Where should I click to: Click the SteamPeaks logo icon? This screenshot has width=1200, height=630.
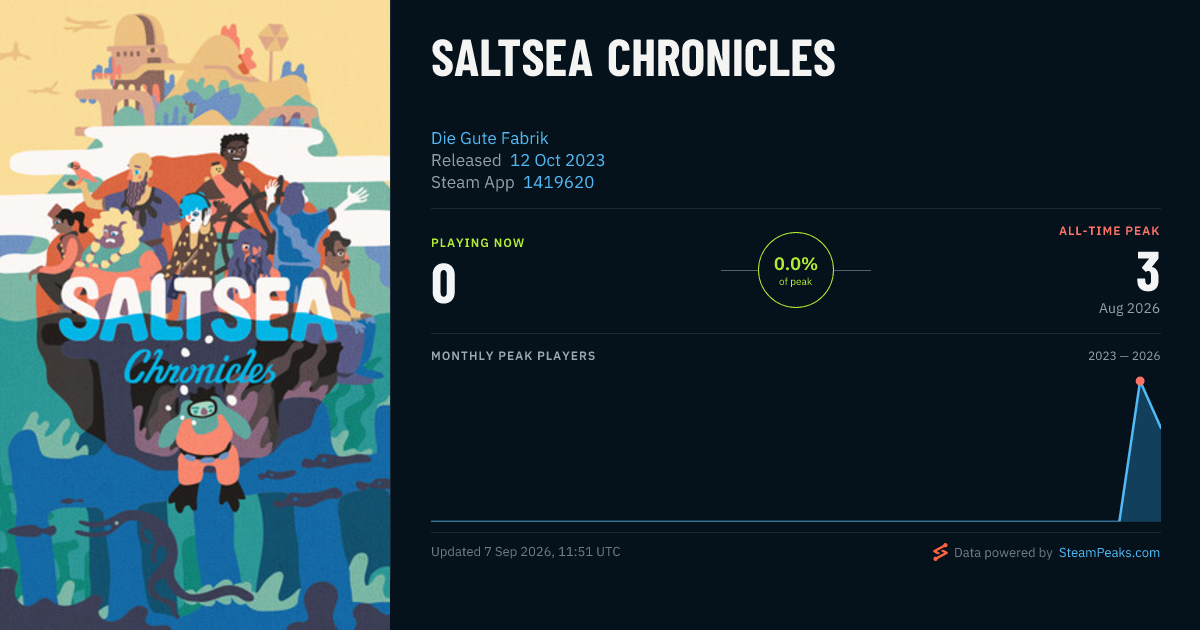click(940, 552)
